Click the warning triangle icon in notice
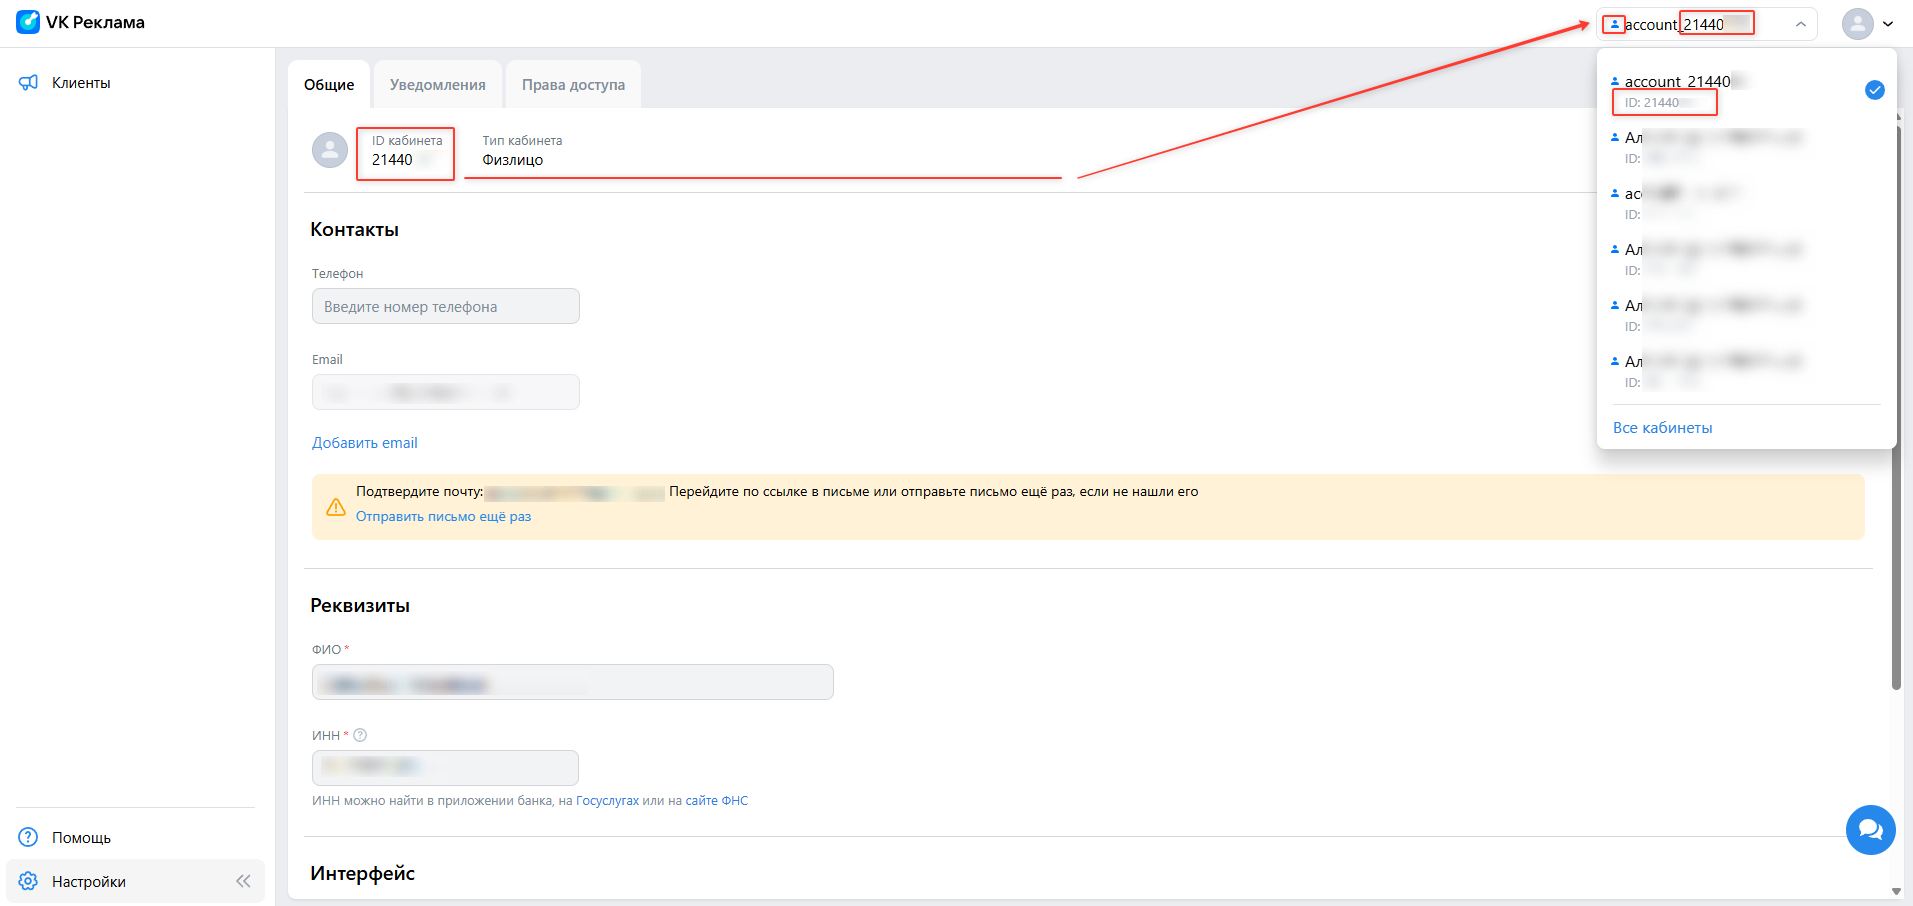The height and width of the screenshot is (906, 1913). coord(336,507)
